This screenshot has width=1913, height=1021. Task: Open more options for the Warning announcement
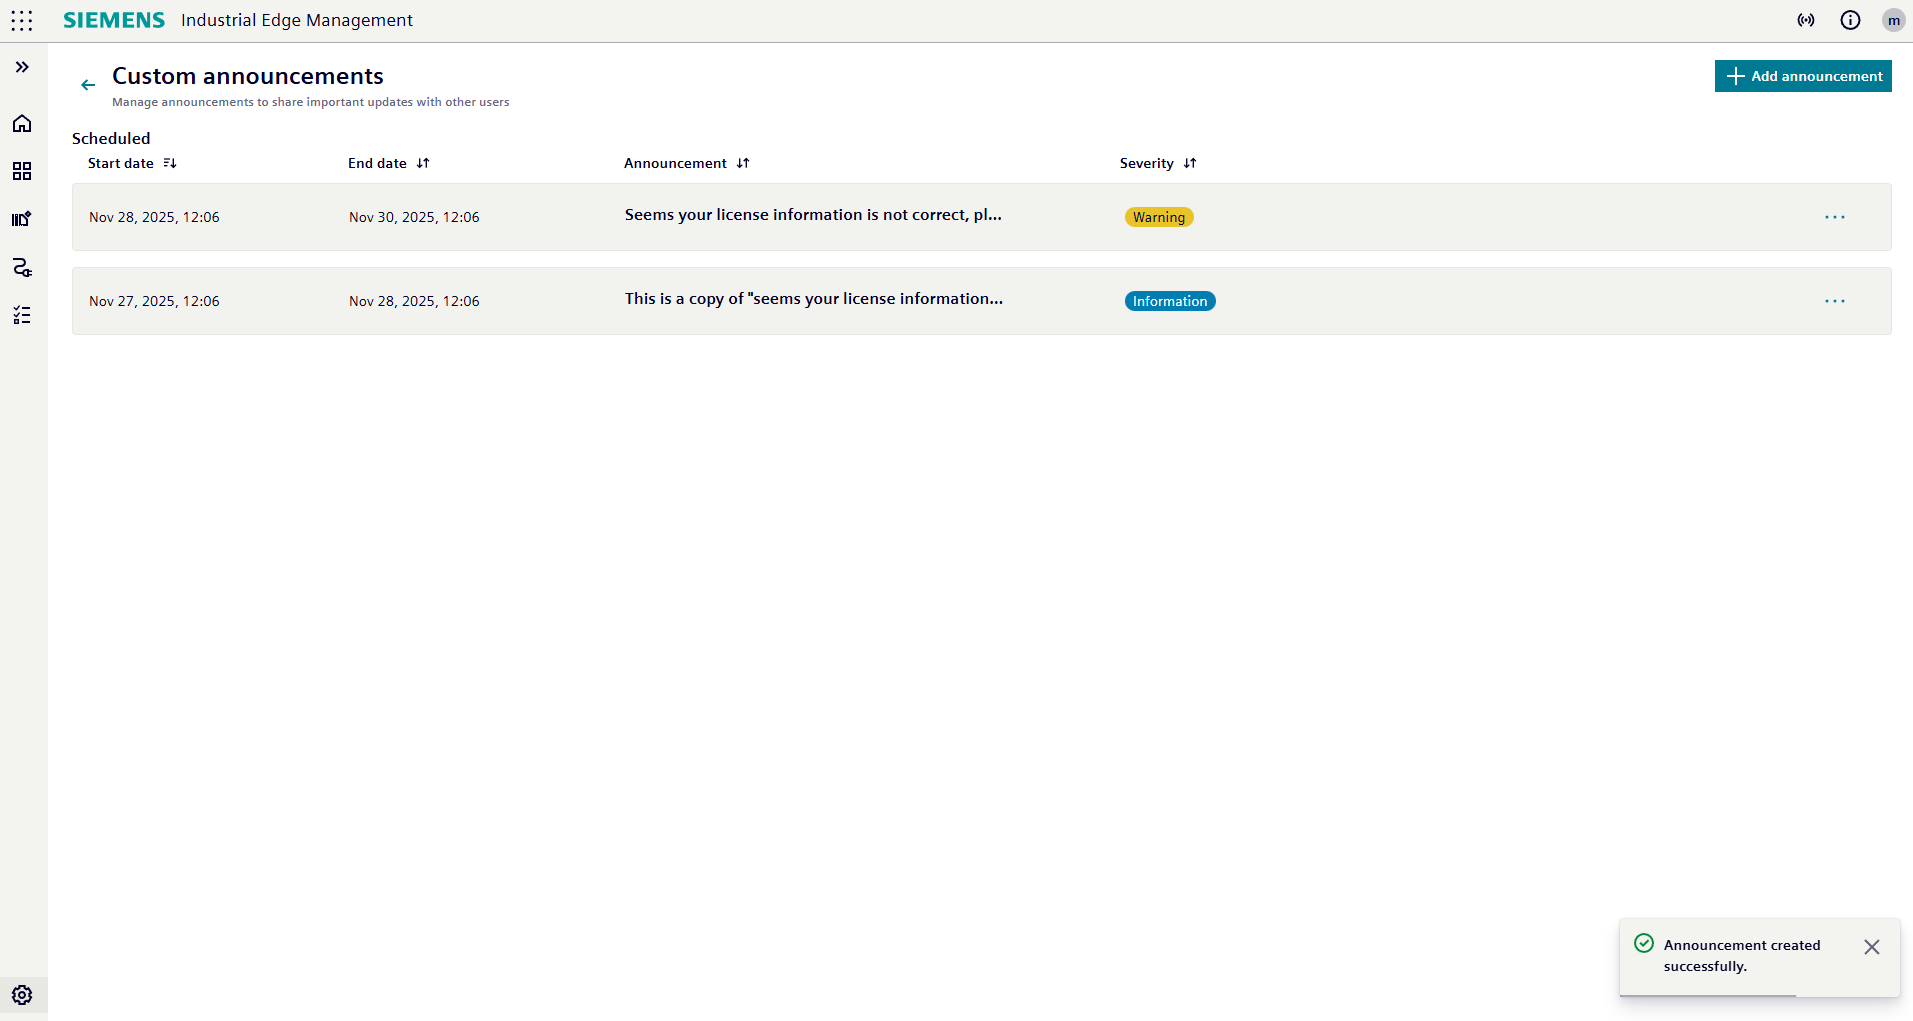tap(1834, 217)
